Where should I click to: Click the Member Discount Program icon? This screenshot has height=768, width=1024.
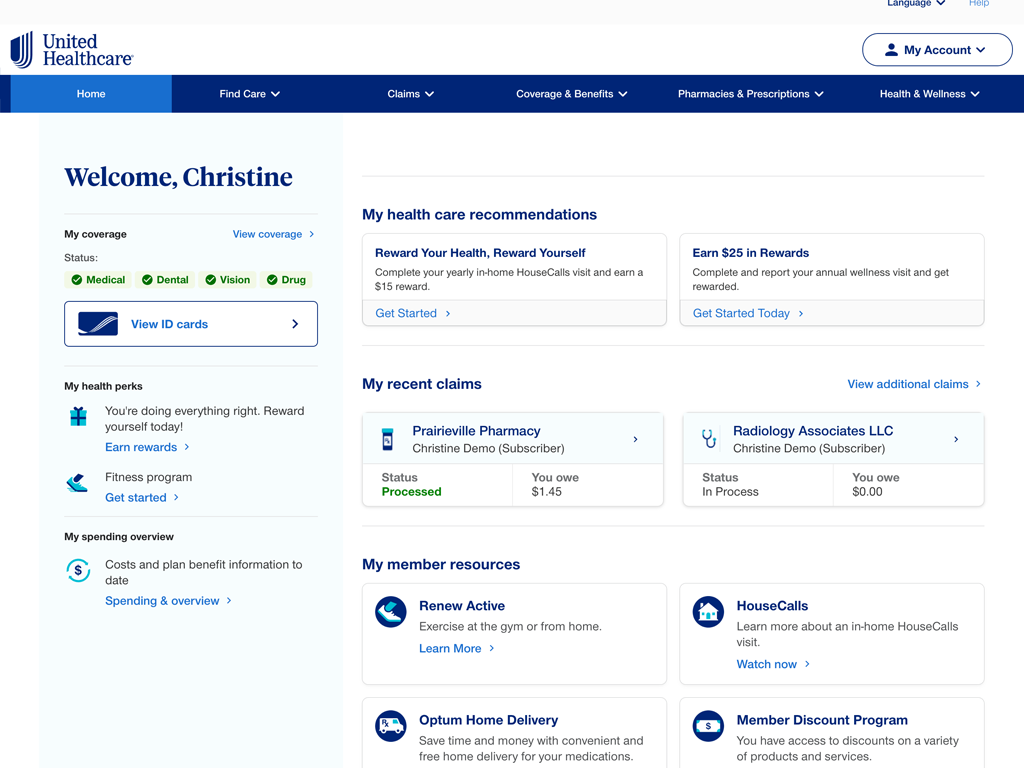[708, 726]
